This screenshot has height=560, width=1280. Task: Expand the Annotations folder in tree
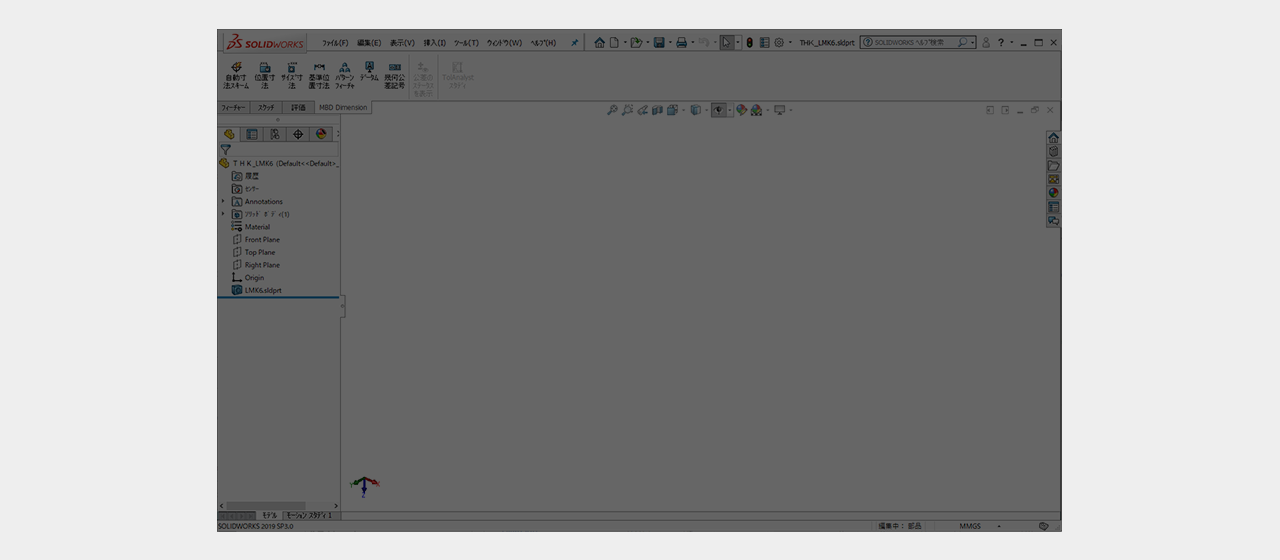pyautogui.click(x=223, y=202)
